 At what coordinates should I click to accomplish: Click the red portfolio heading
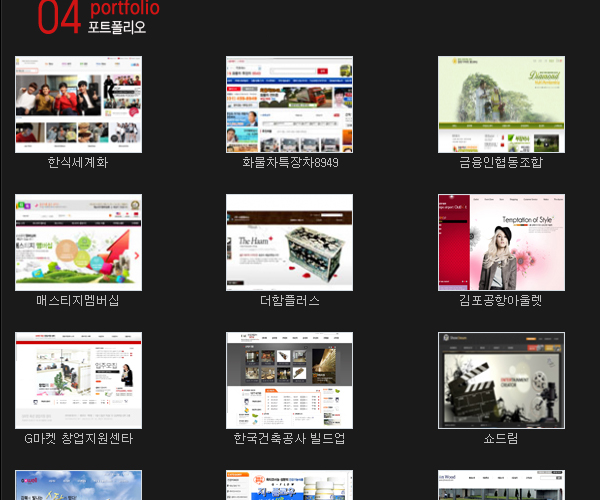(x=125, y=8)
